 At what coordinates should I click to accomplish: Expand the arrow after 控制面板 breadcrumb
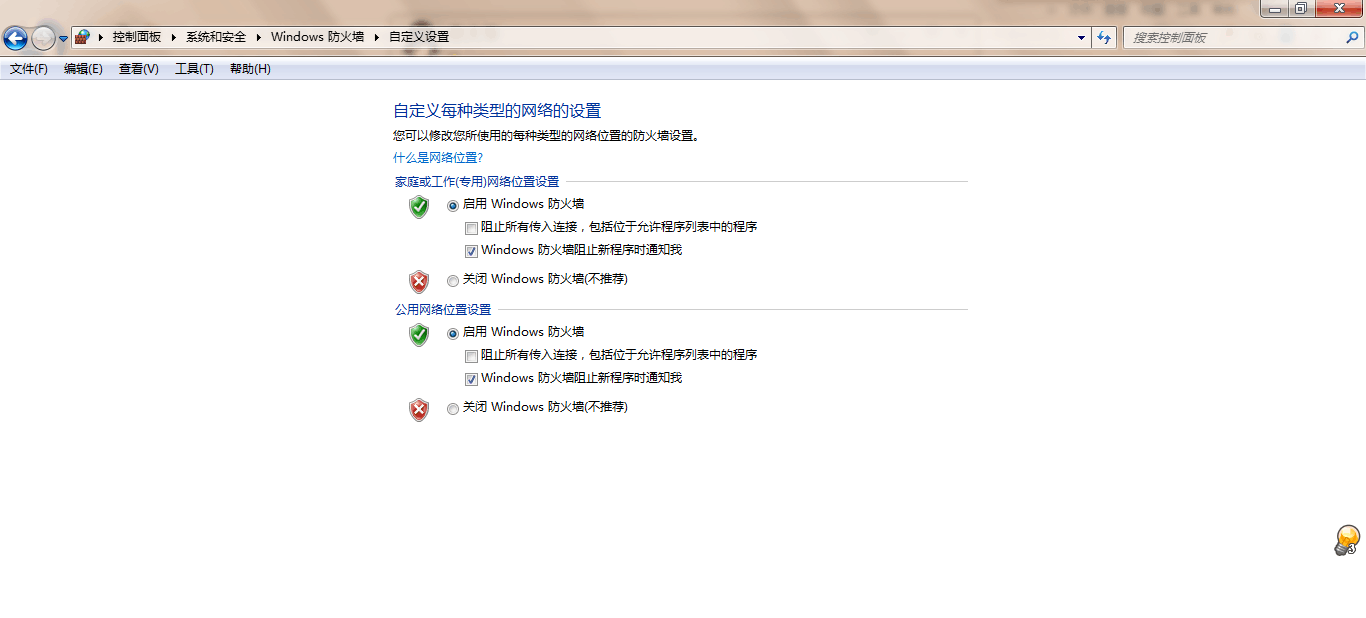coord(174,37)
